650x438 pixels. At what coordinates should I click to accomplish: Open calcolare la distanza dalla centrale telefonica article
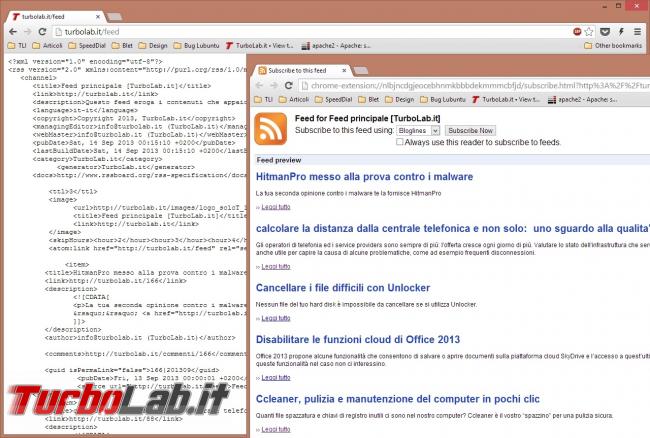tap(453, 228)
